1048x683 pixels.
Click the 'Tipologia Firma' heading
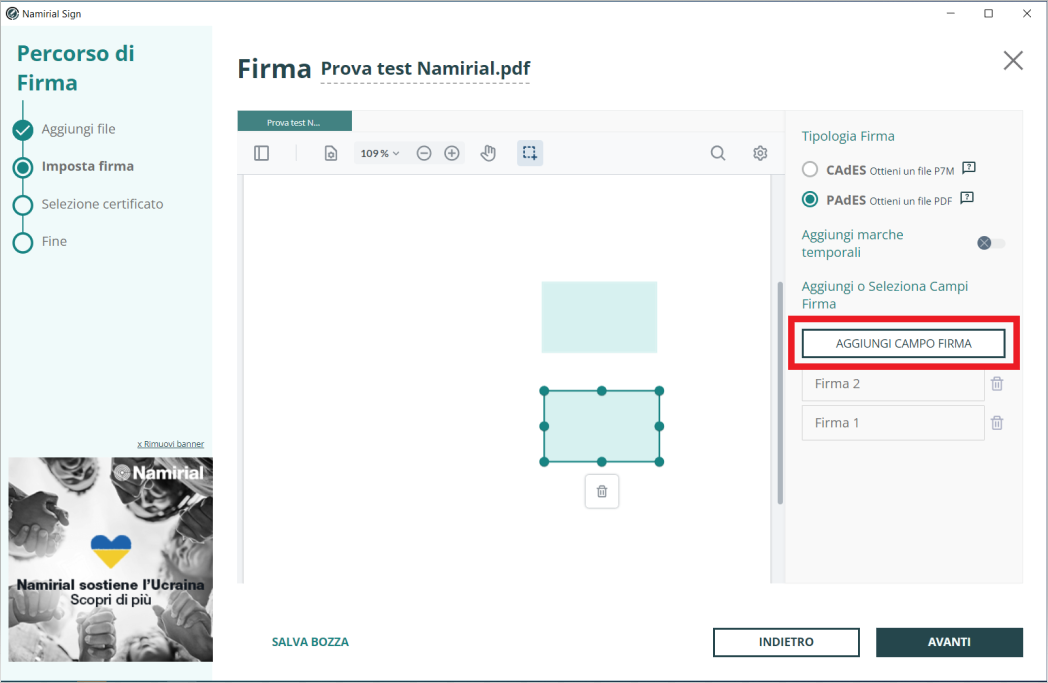[847, 136]
